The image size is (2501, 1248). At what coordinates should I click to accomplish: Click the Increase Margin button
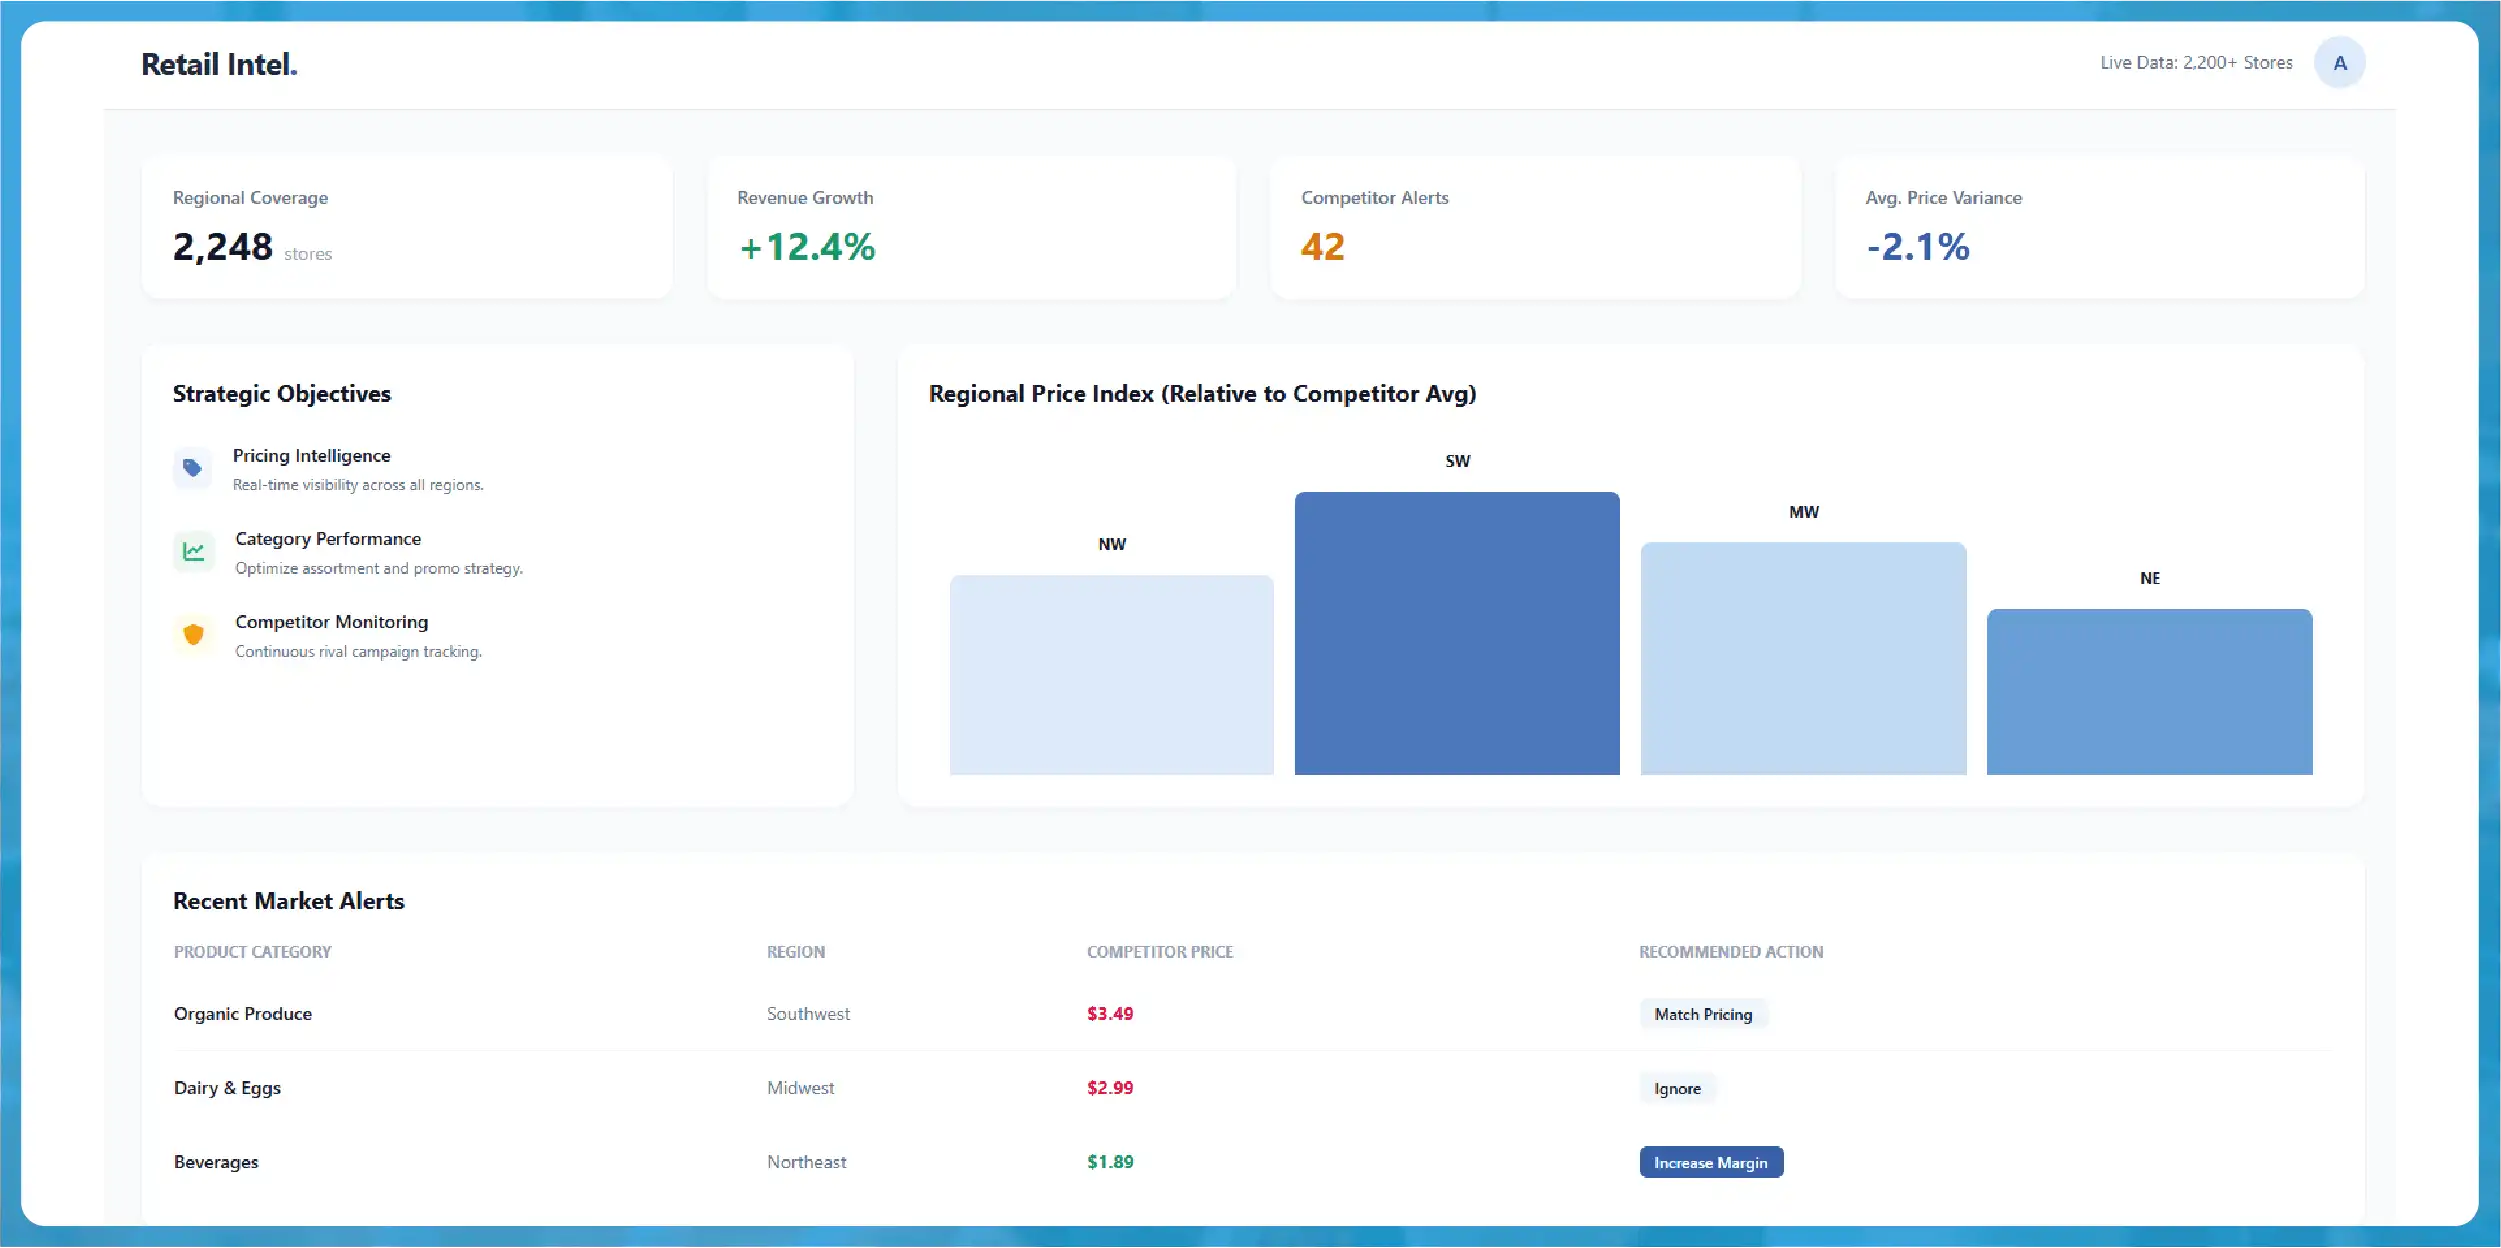1711,1162
